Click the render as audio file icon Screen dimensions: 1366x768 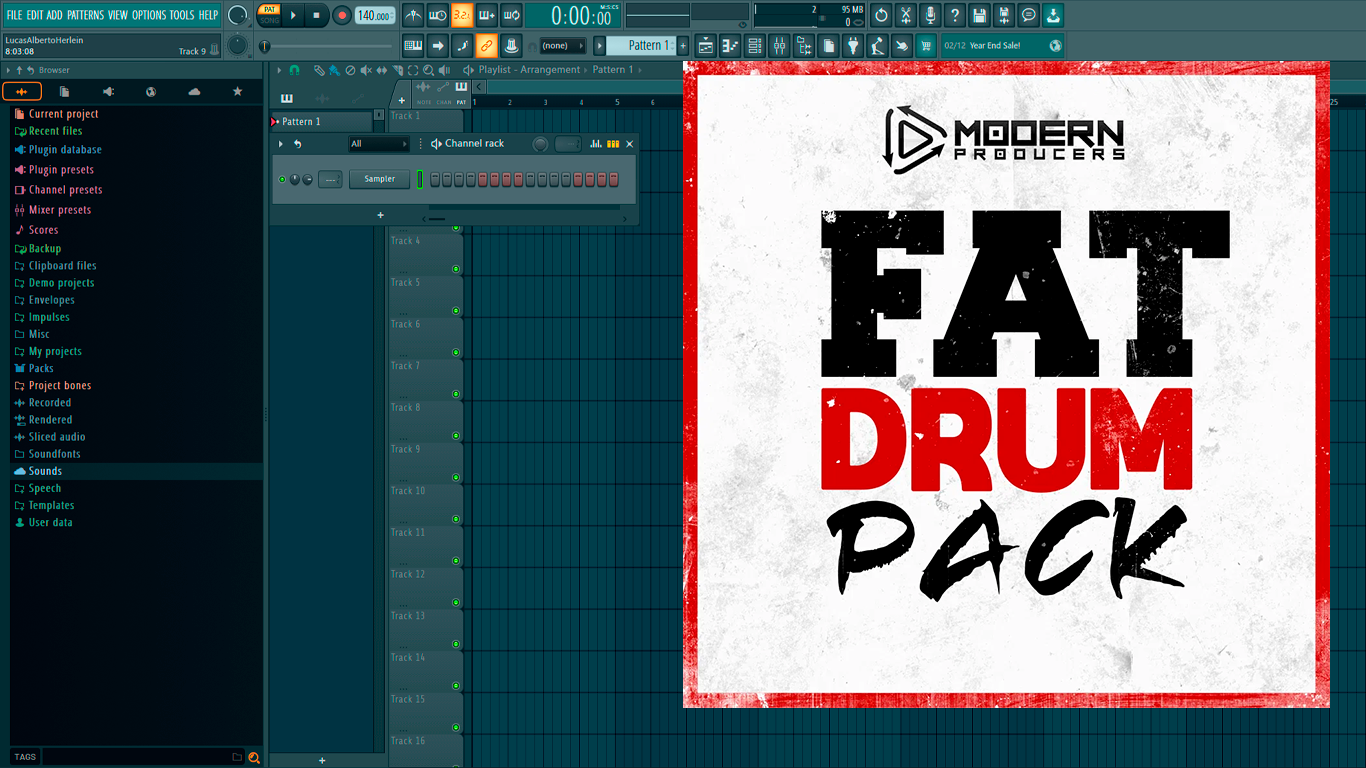[1004, 15]
